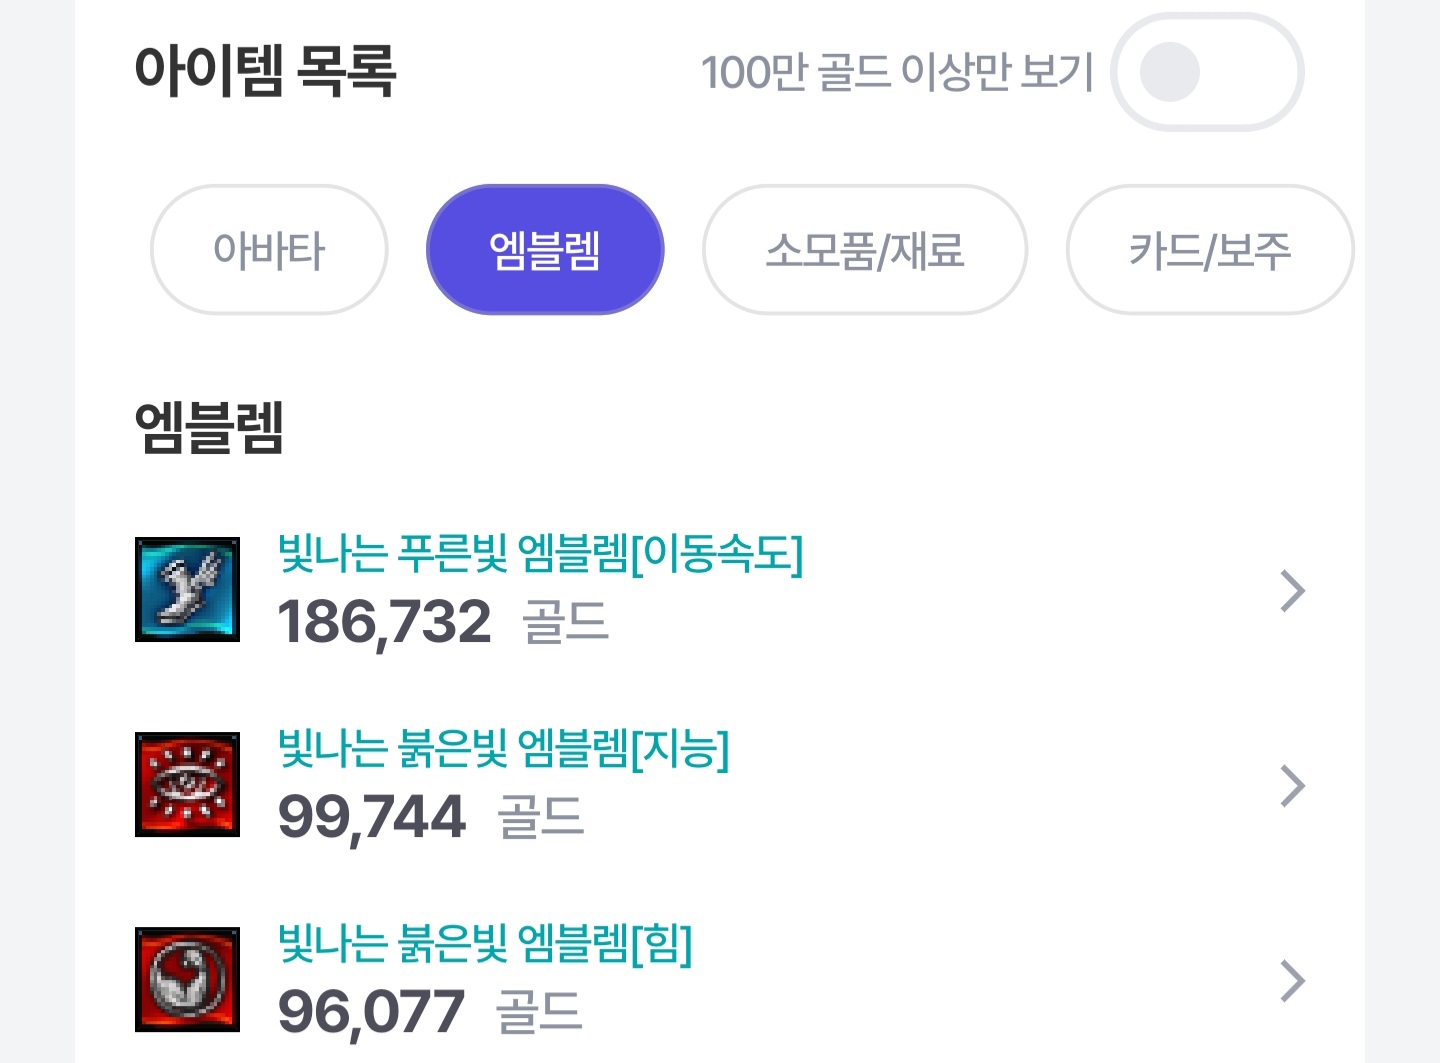
Task: Click the red eye emblem icon
Action: click(187, 784)
